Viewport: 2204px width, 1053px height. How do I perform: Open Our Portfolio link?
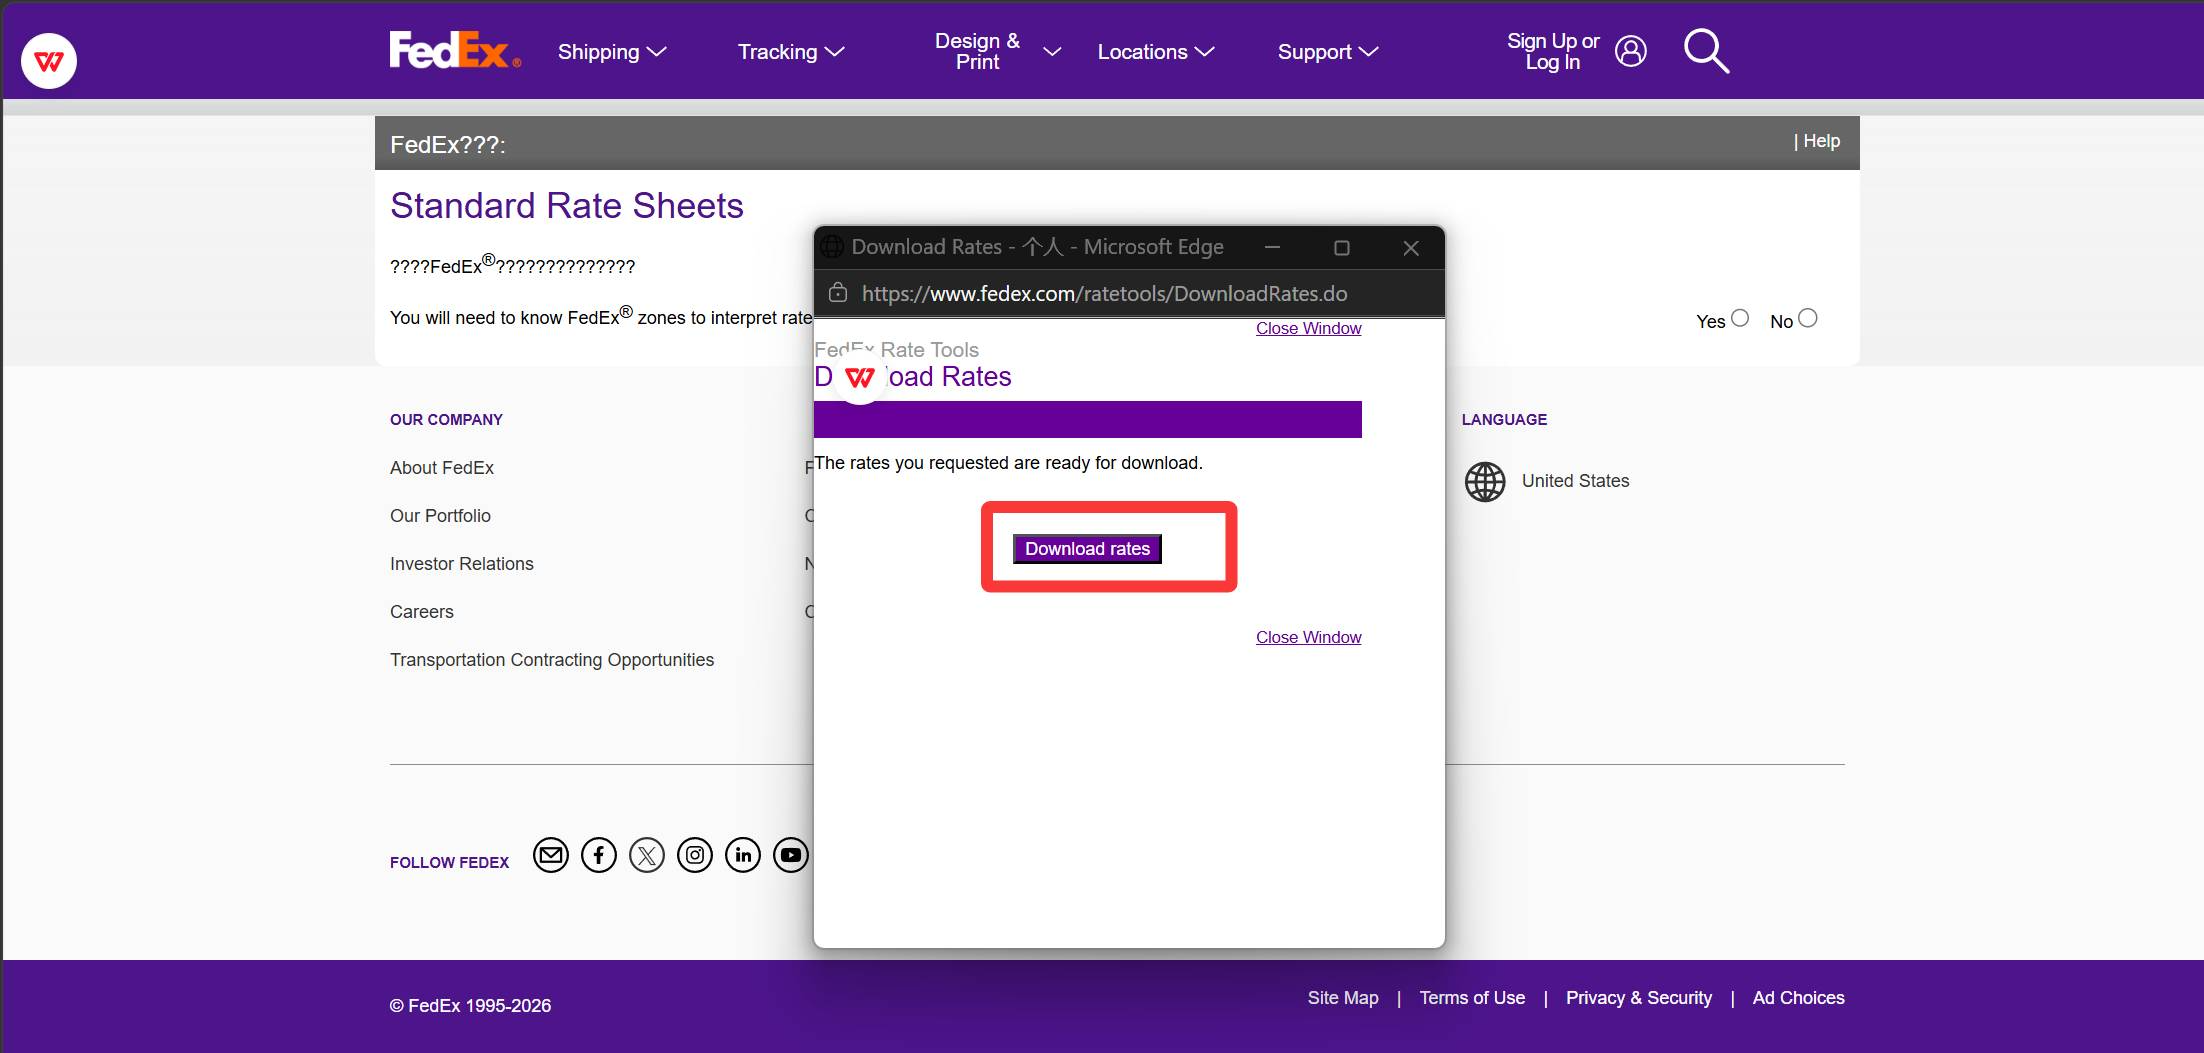point(440,516)
